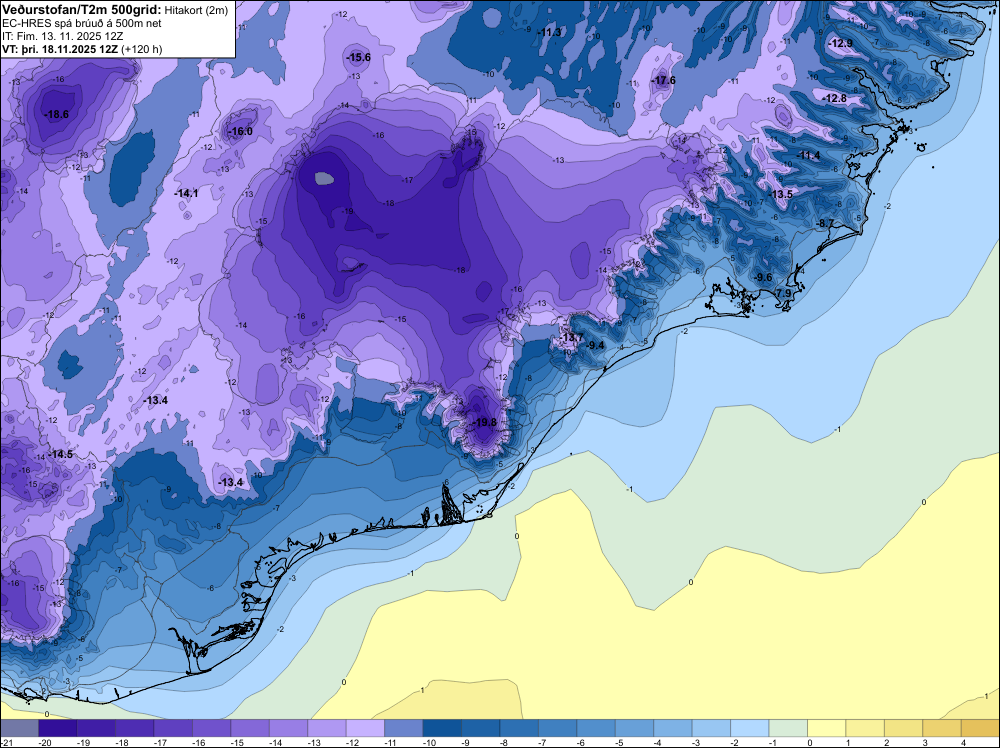Select the pale lilac legend swatch labeled -12
Screen dimensions: 1000x748
click(365, 728)
